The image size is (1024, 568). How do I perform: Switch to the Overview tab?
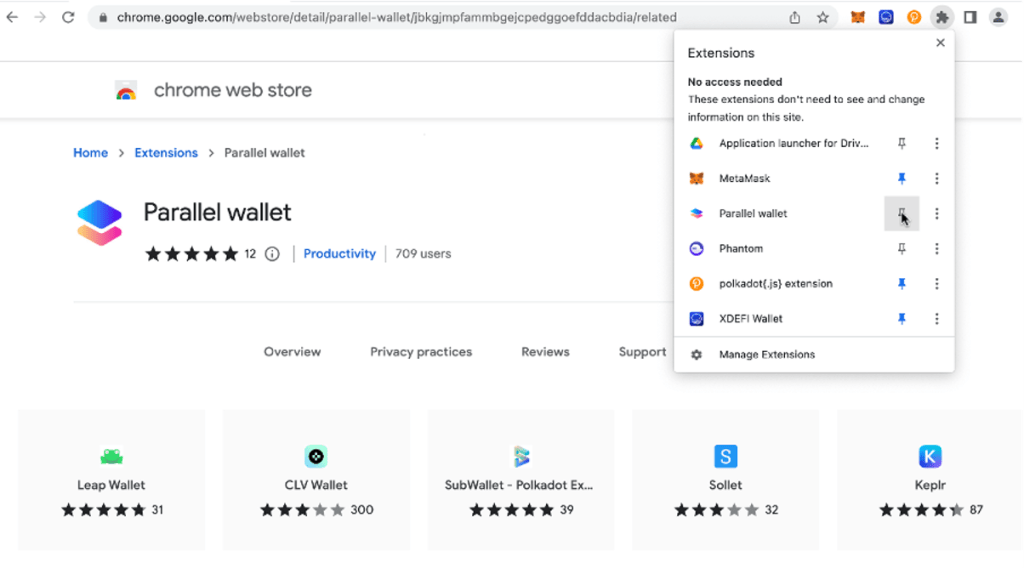click(x=292, y=352)
